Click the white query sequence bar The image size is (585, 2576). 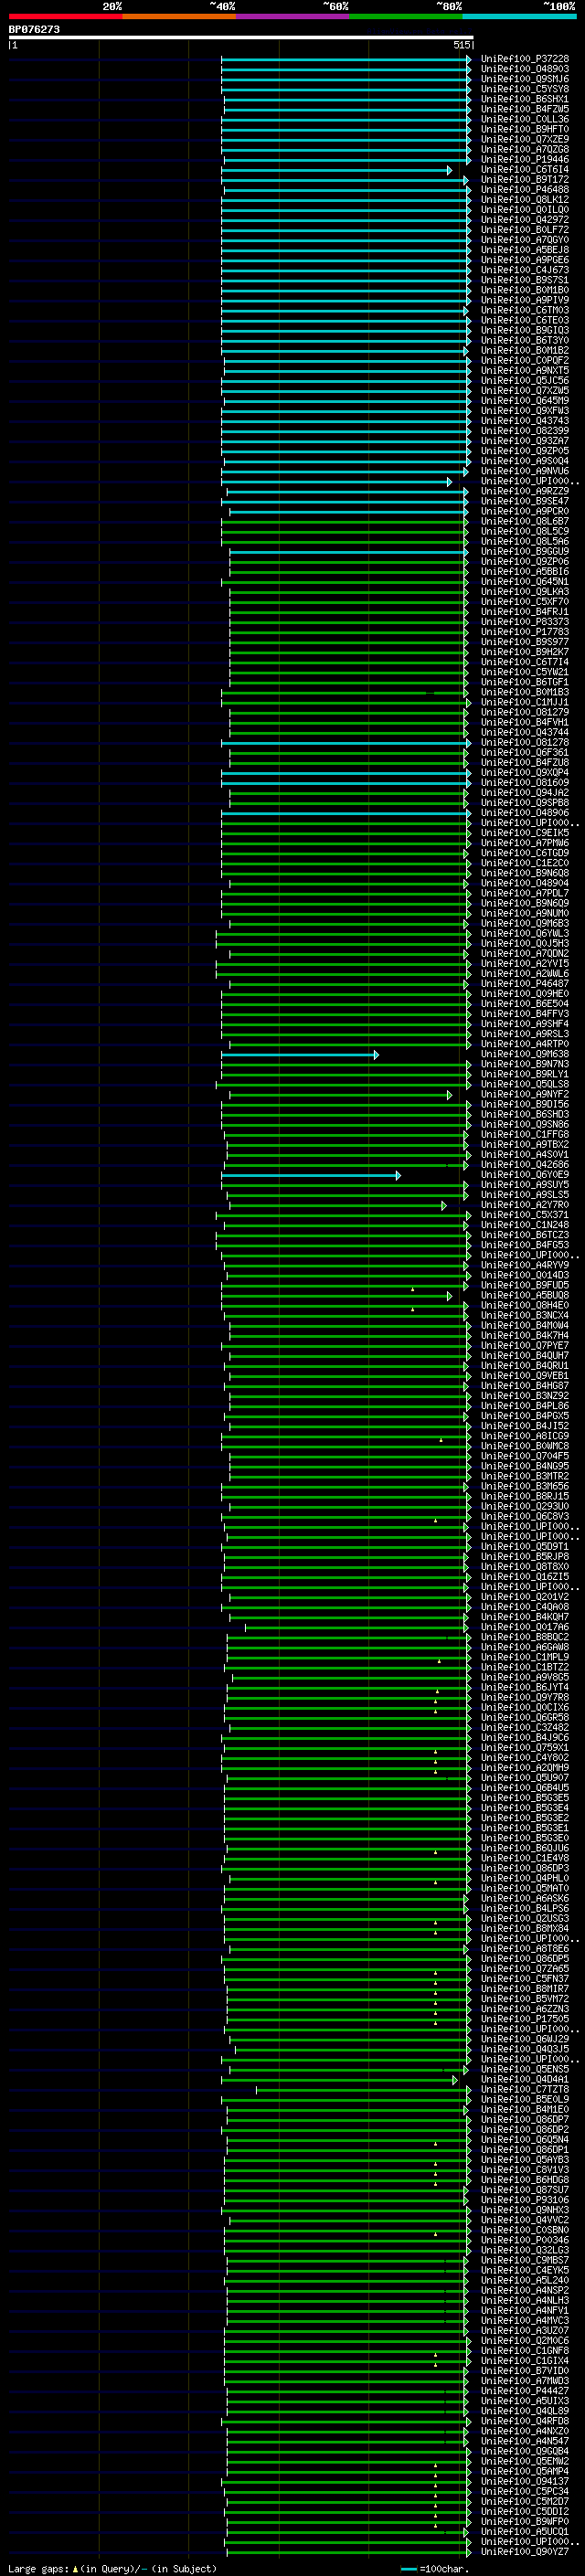(x=241, y=38)
